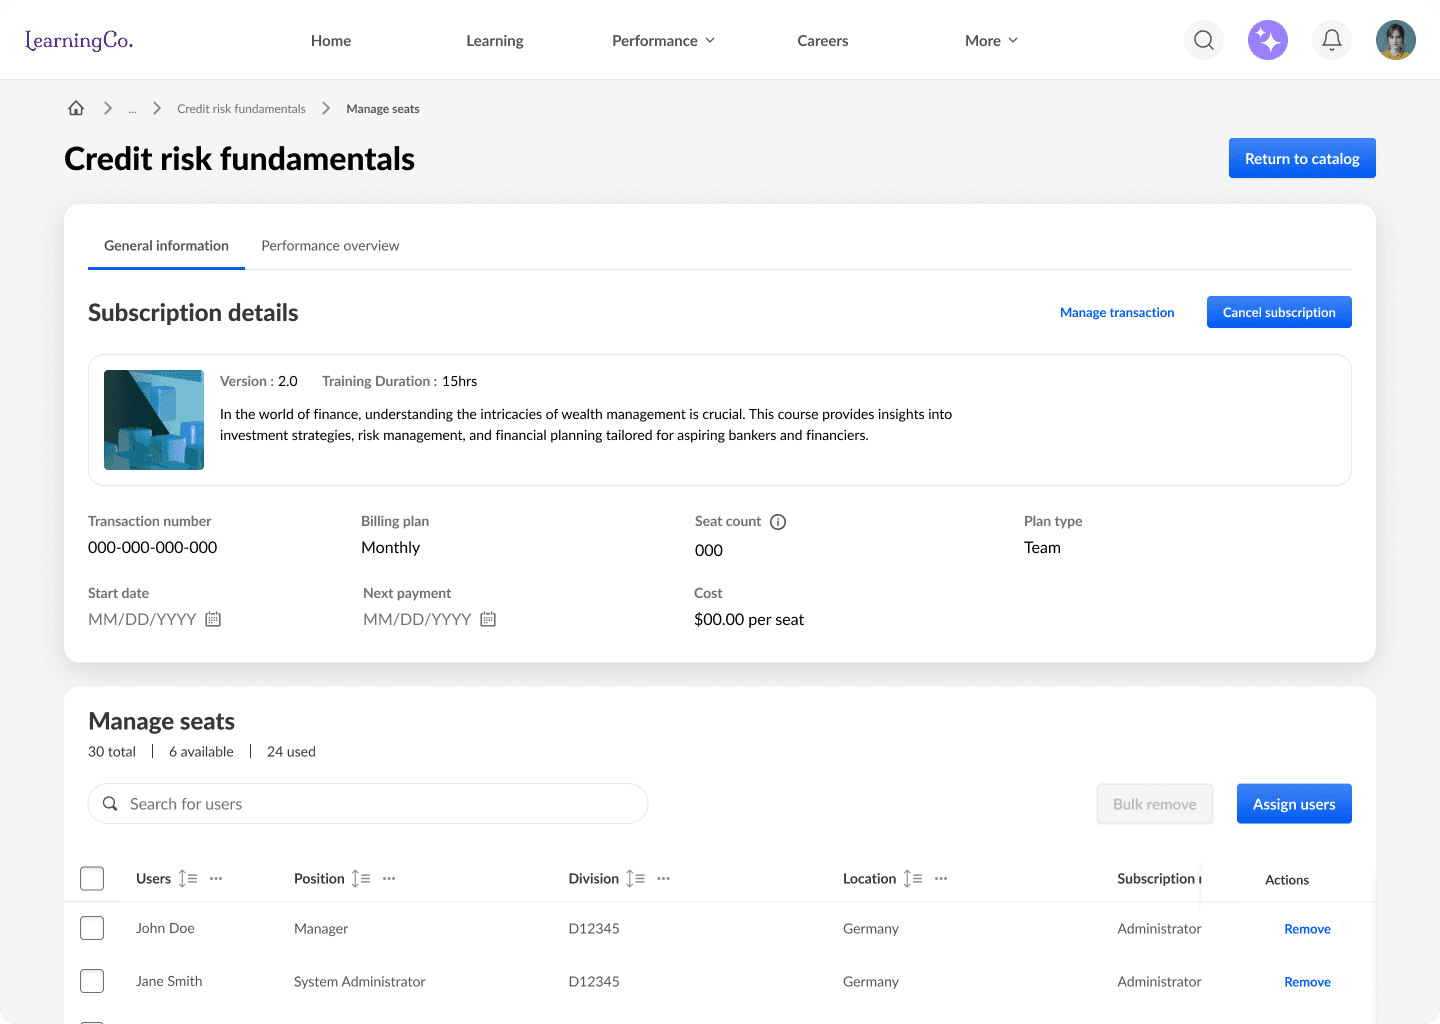Open the user profile avatar

1396,40
